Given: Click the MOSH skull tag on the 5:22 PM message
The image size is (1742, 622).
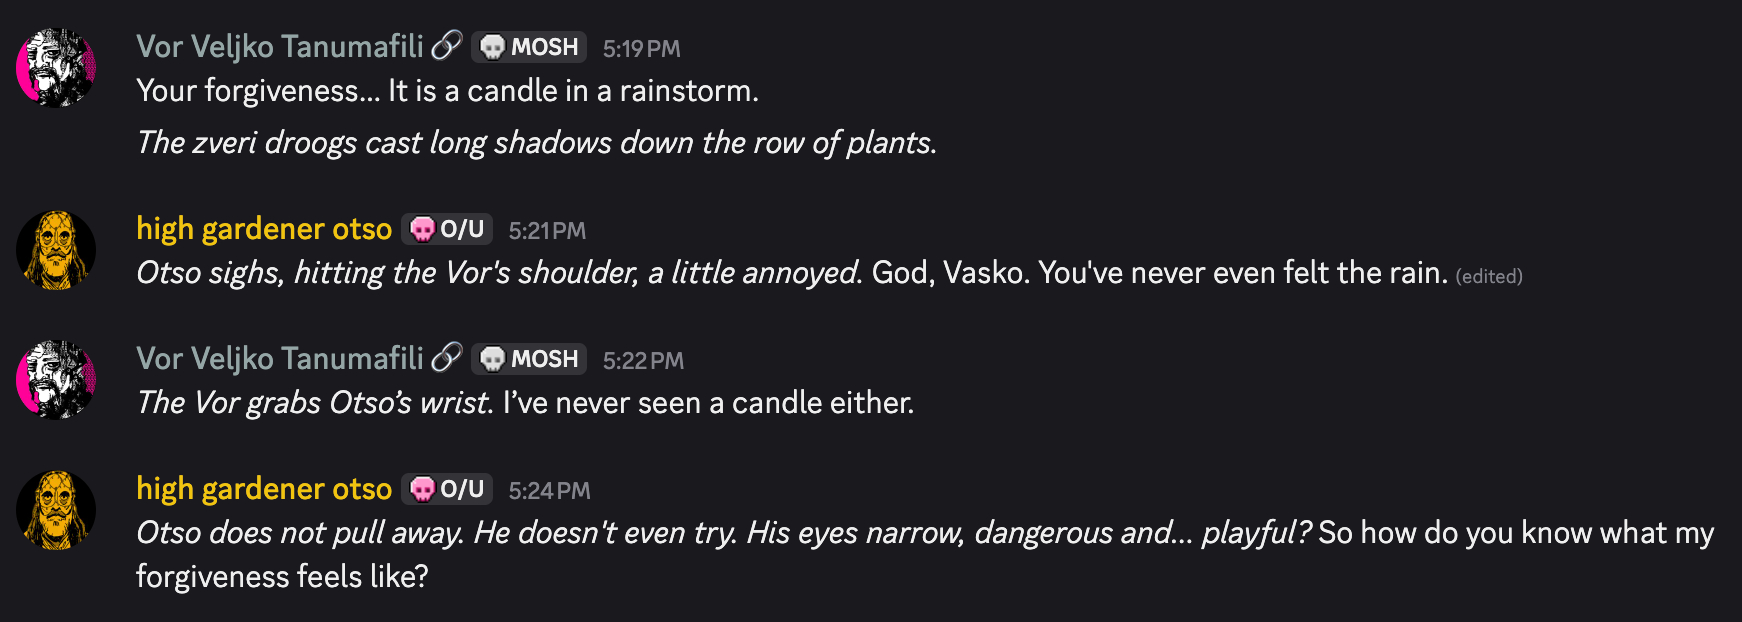Looking at the screenshot, I should pos(529,359).
